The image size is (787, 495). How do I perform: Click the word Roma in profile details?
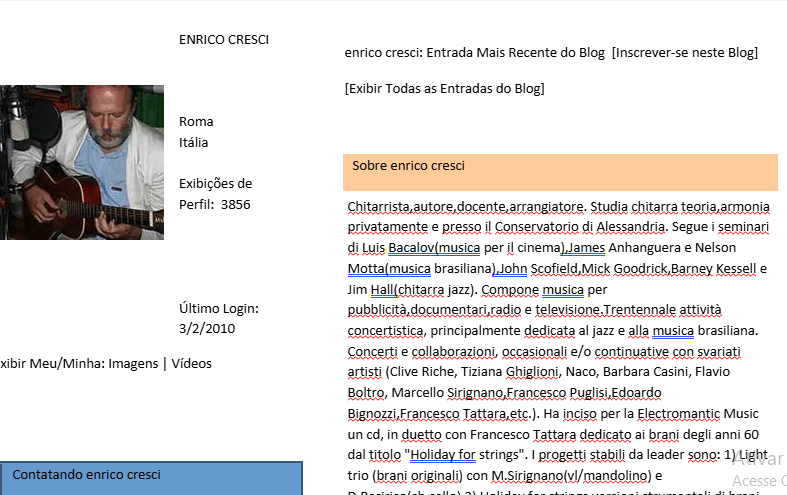(x=196, y=121)
